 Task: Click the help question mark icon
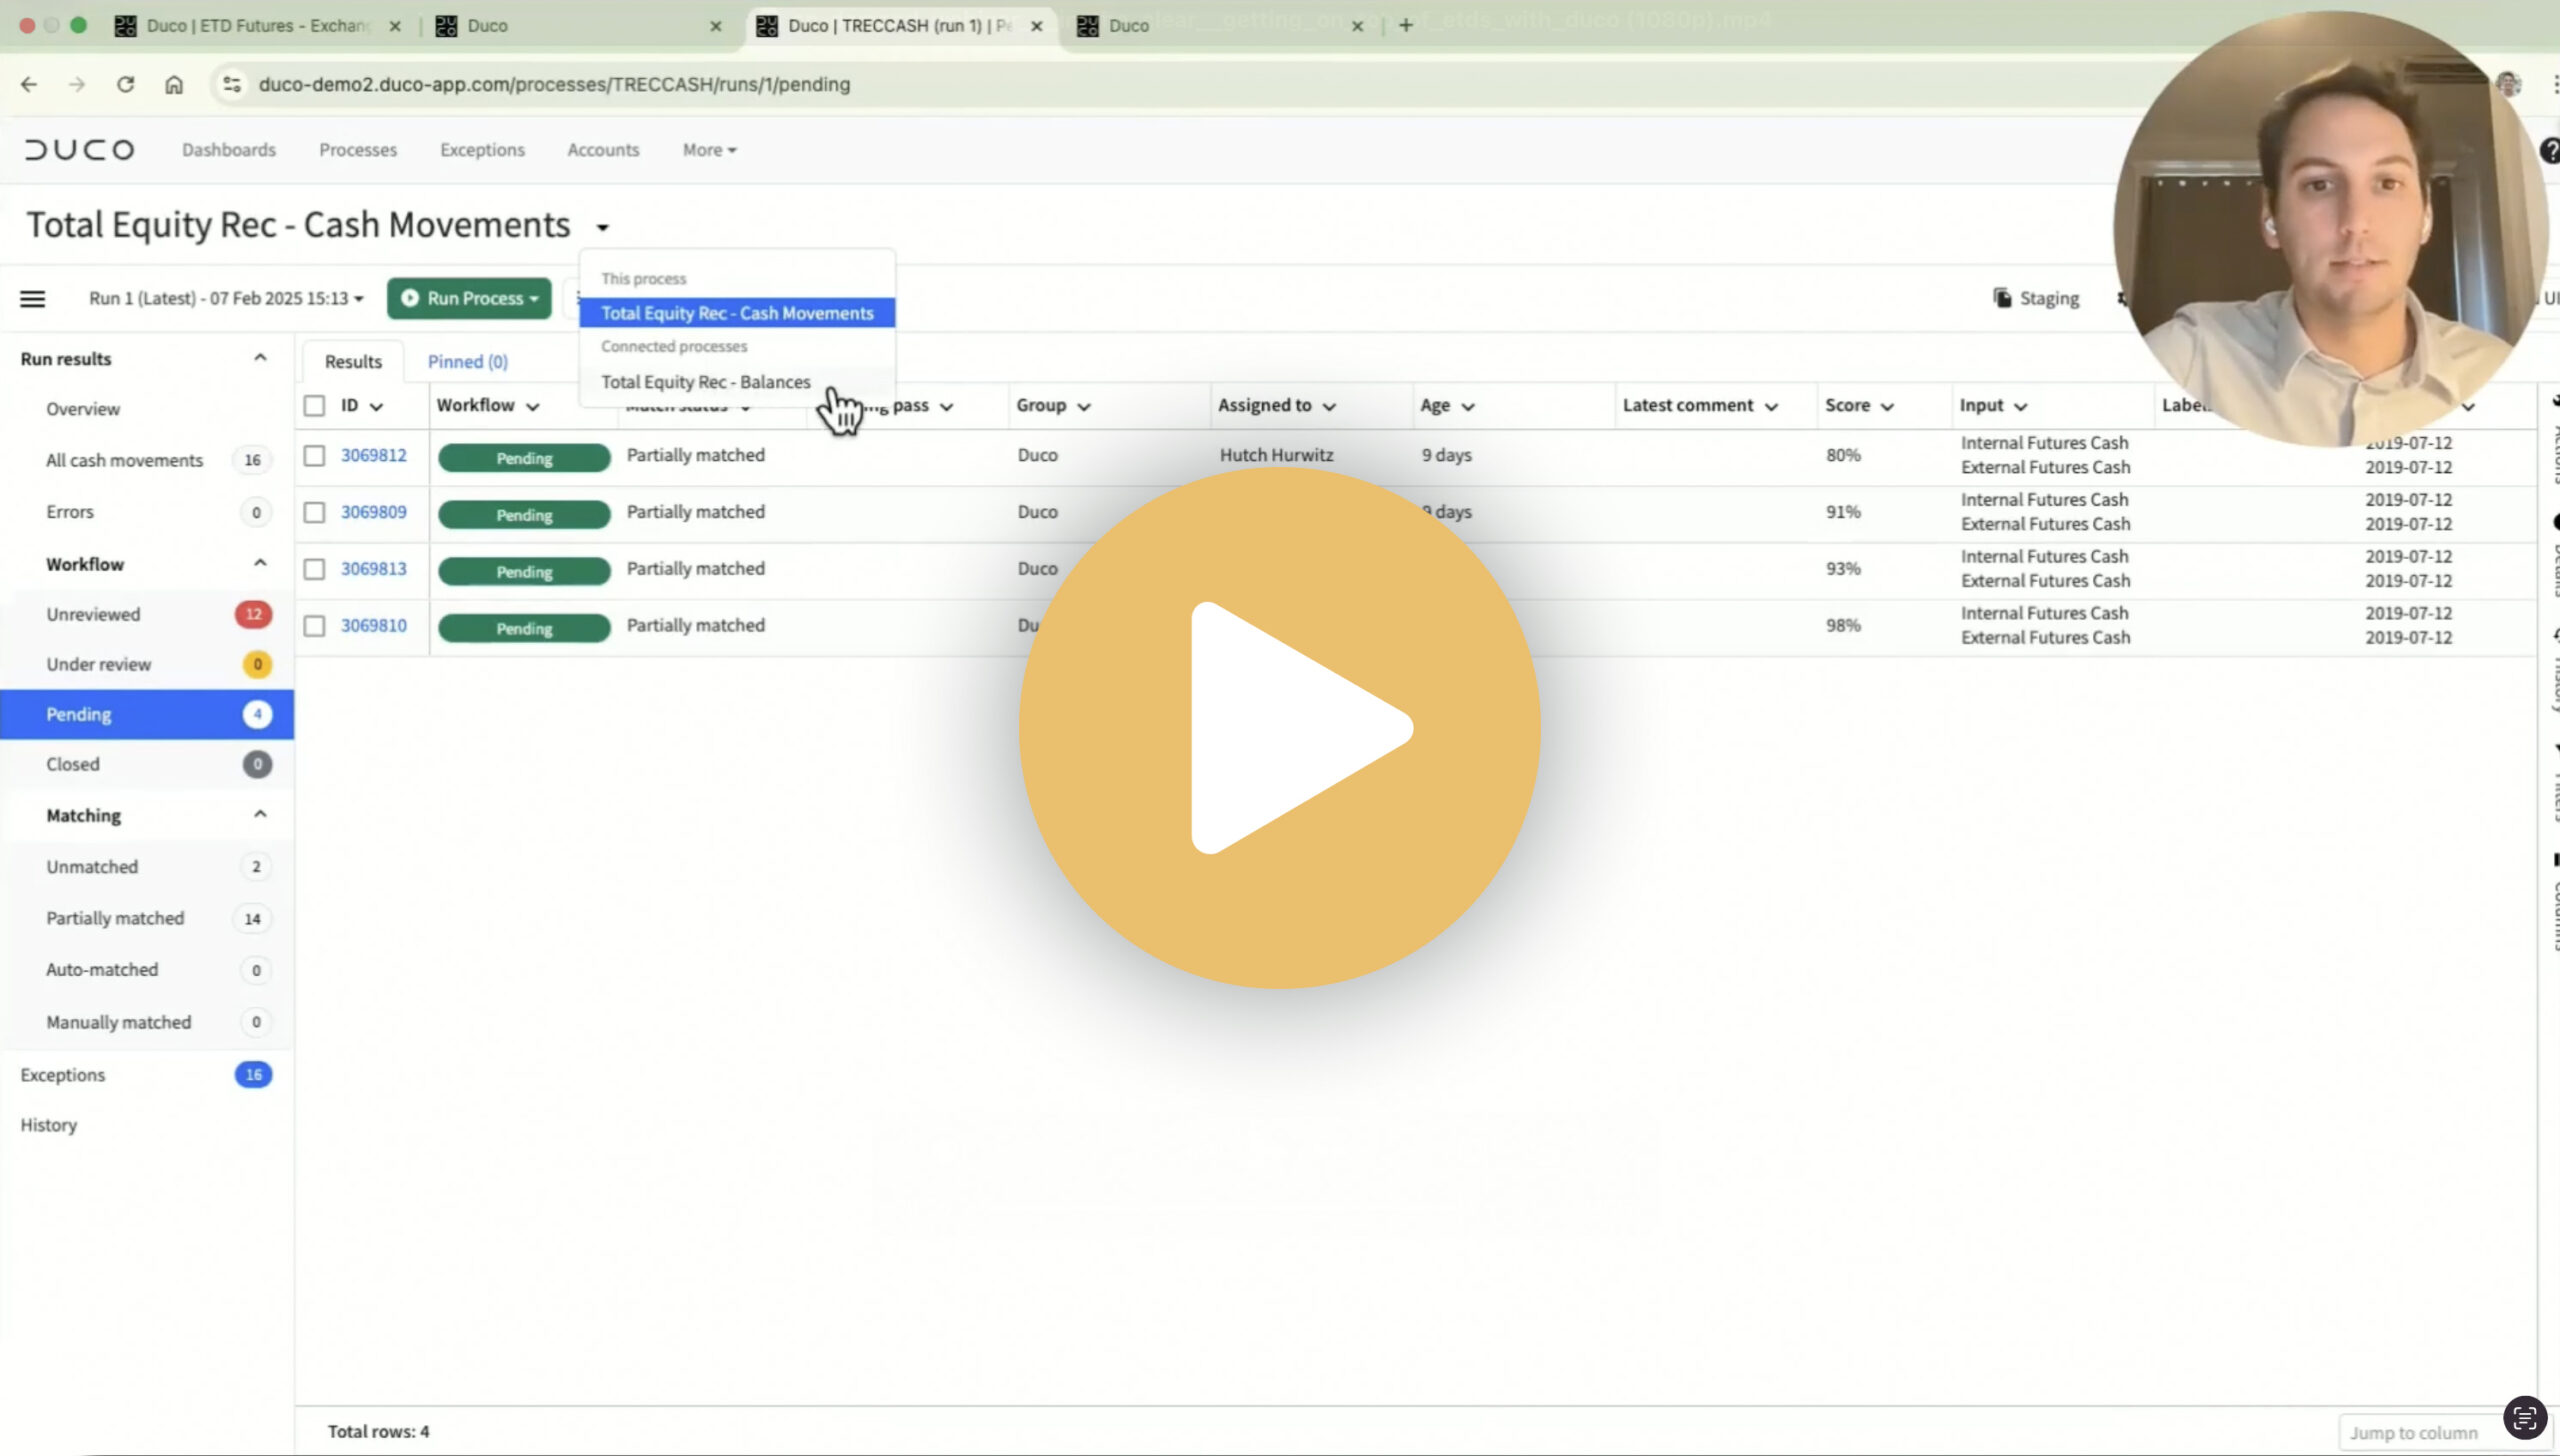tap(2550, 150)
